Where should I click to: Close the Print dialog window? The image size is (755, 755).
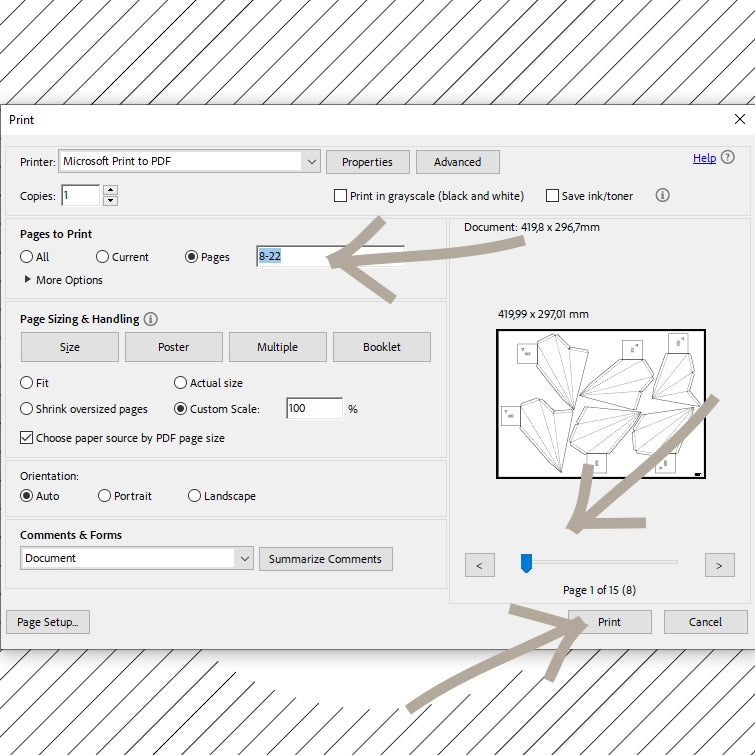pyautogui.click(x=739, y=119)
